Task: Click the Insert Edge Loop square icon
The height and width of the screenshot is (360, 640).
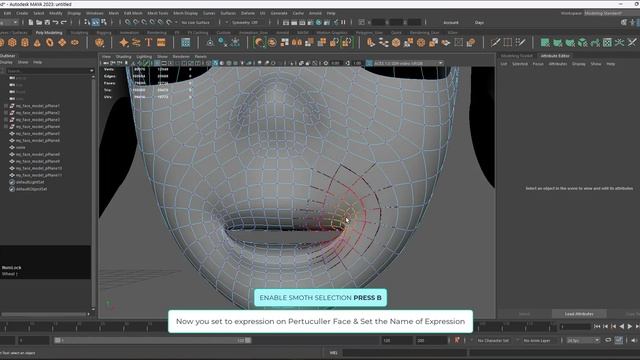Action: (508, 42)
